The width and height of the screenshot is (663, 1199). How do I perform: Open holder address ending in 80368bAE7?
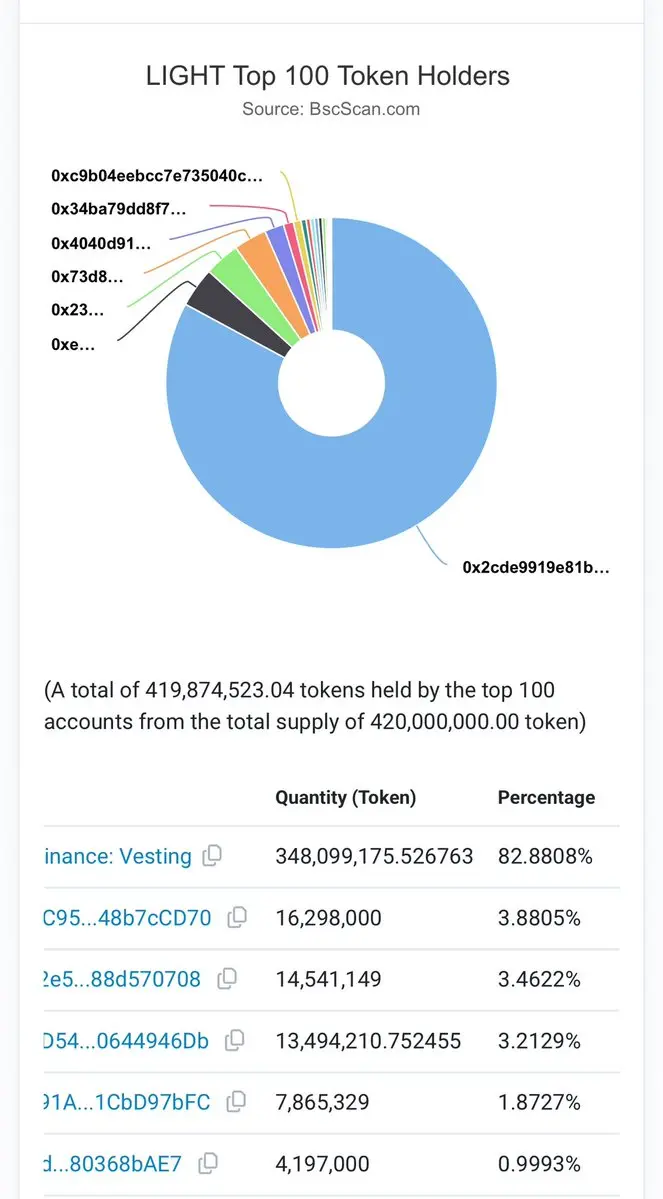[x=113, y=1164]
